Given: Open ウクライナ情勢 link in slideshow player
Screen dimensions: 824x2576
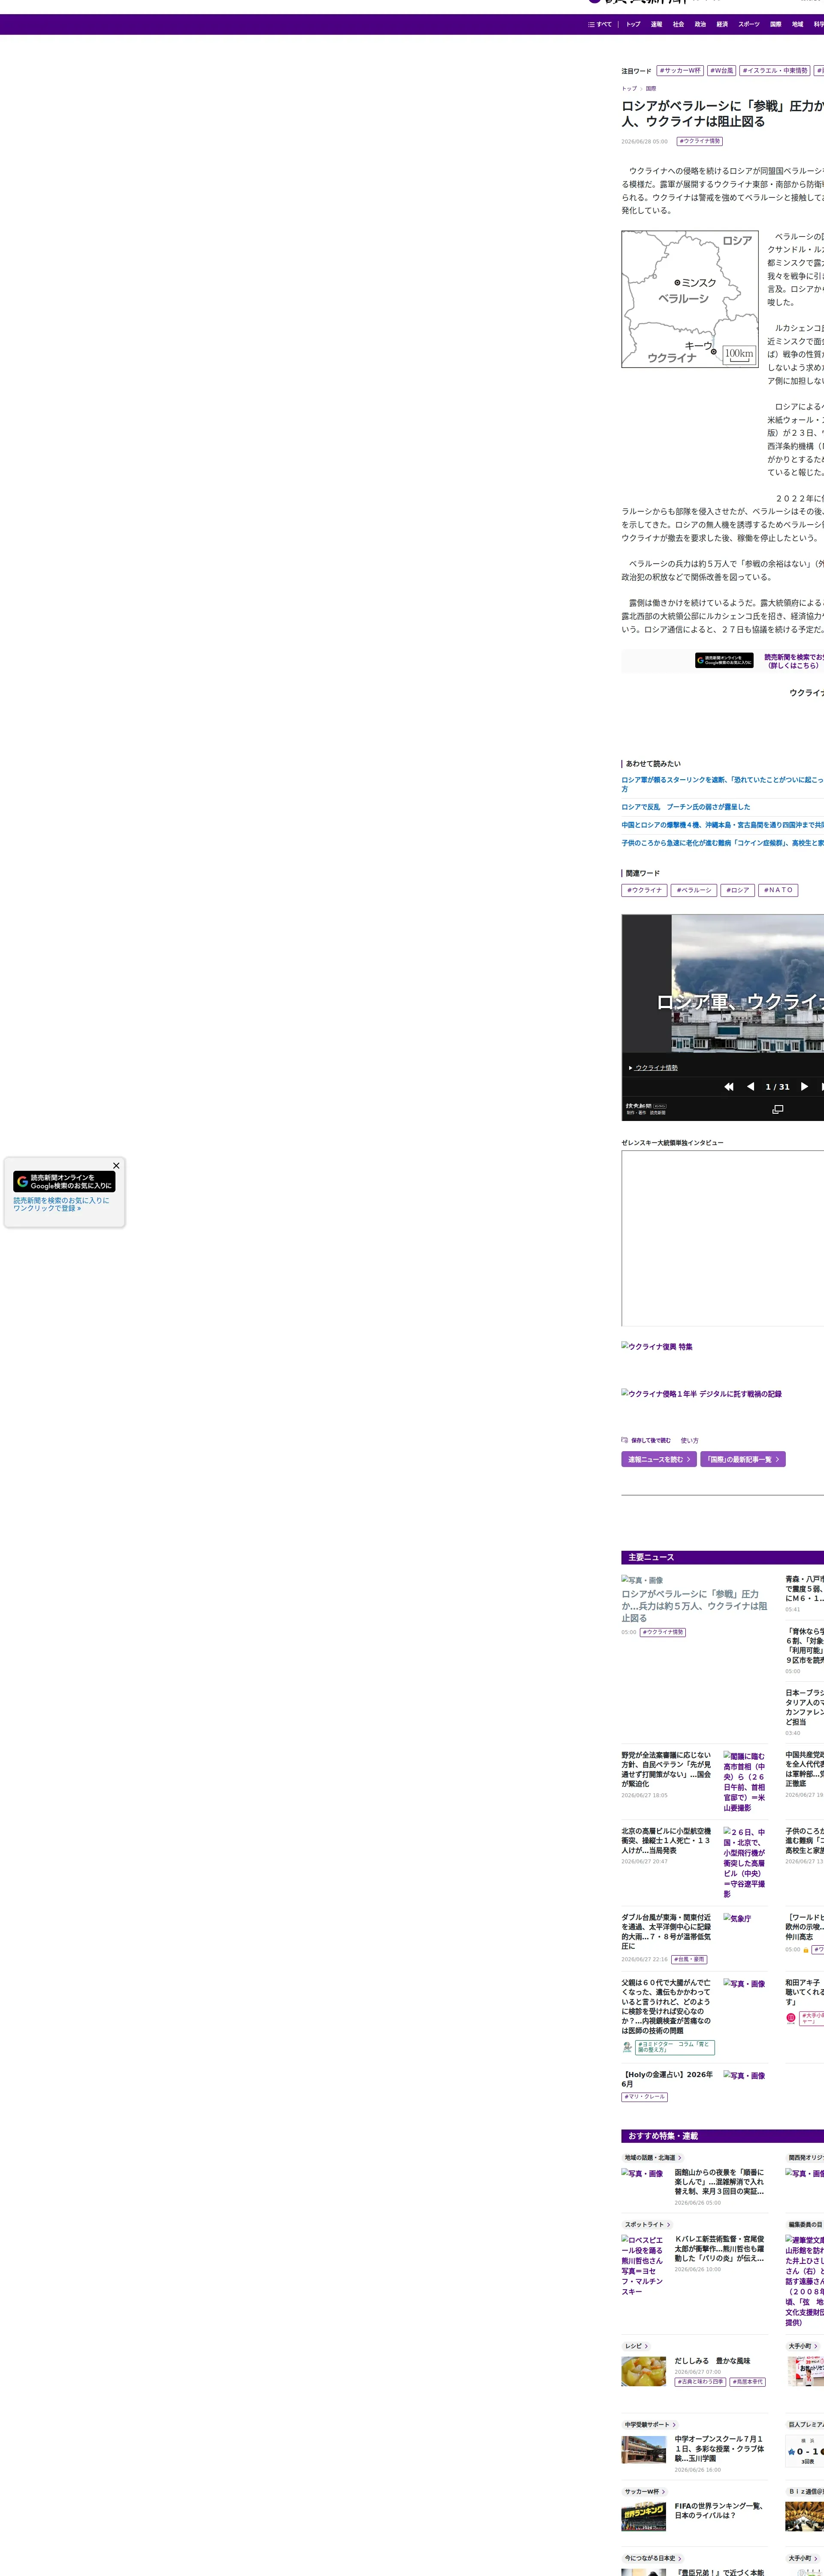Looking at the screenshot, I should pos(656,1068).
